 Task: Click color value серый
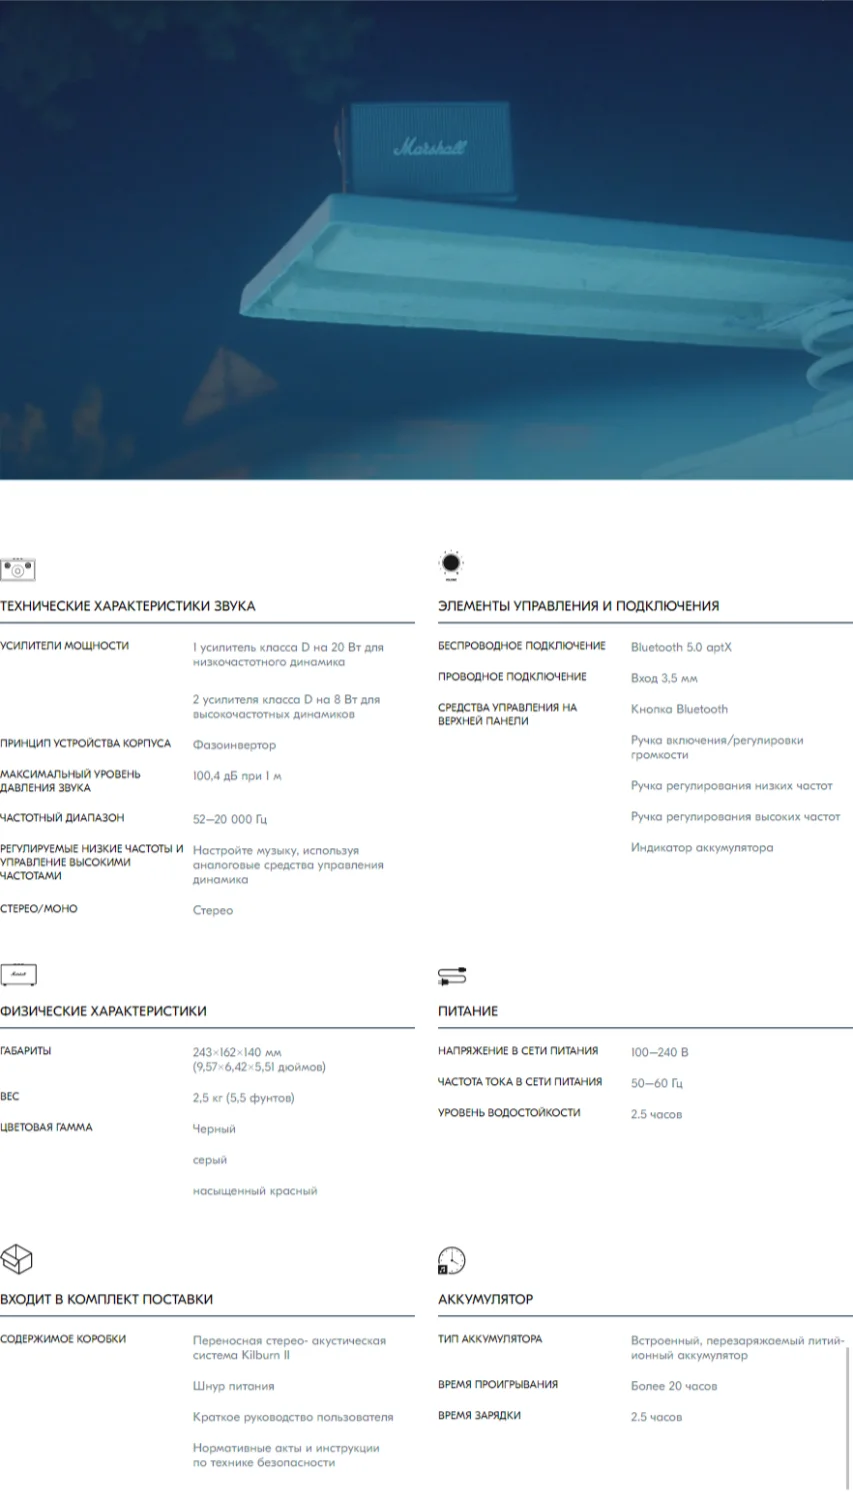tap(210, 1160)
